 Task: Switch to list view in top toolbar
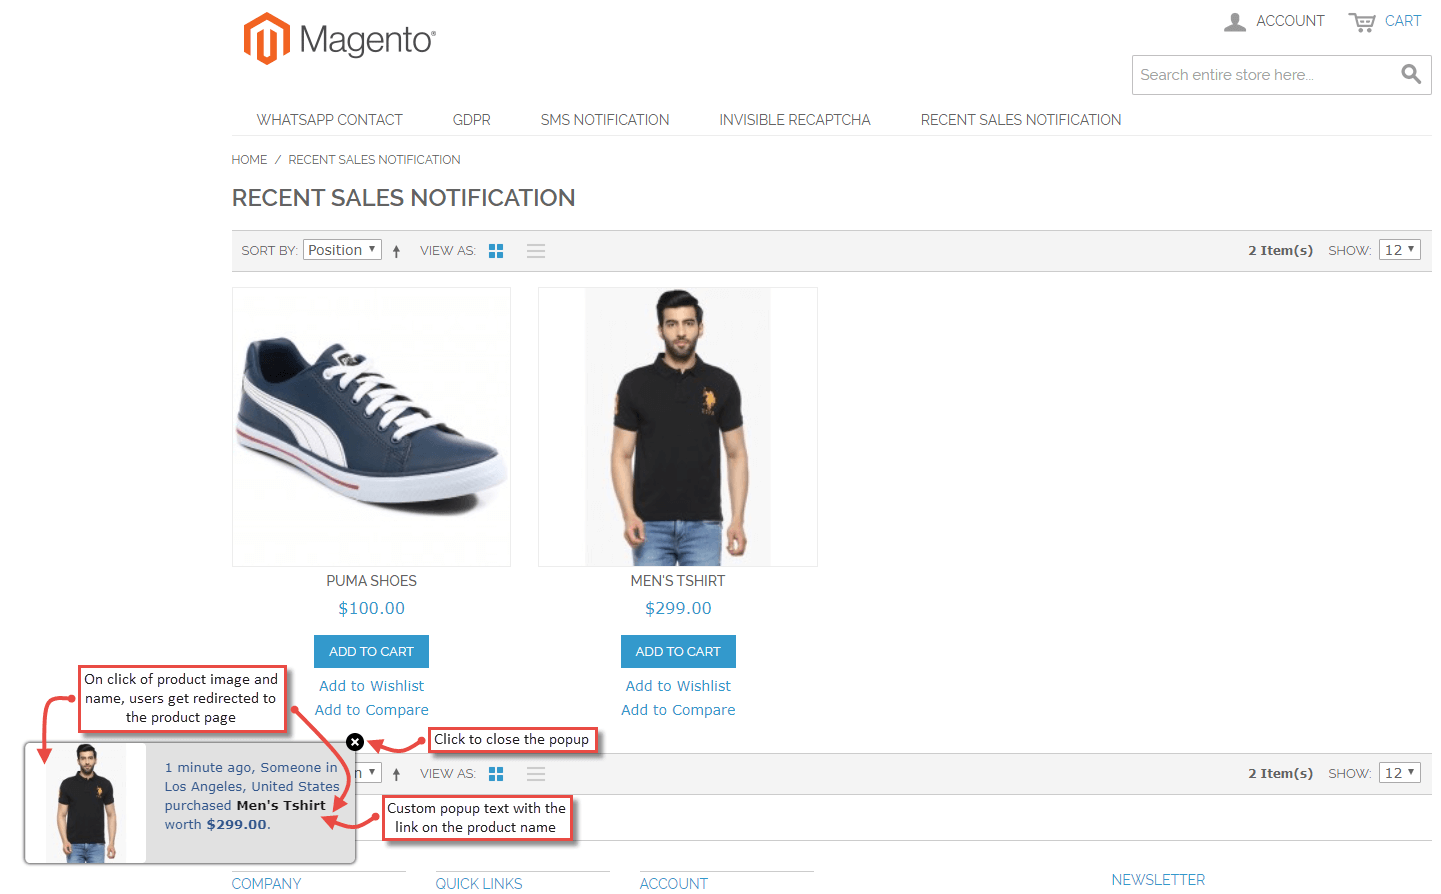point(536,251)
